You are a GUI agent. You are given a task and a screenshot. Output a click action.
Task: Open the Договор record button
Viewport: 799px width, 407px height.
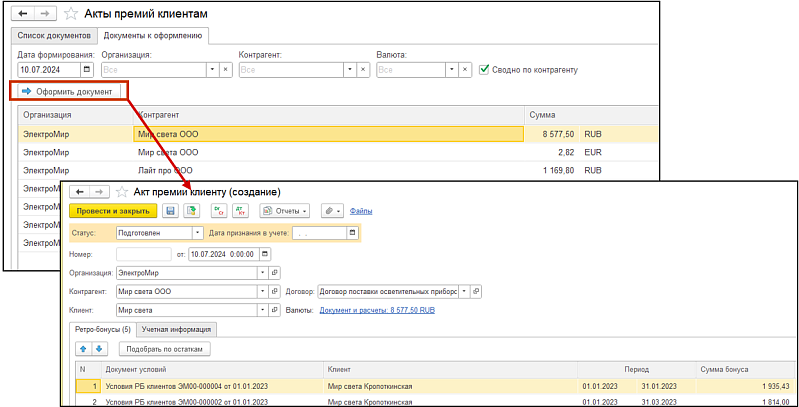point(475,292)
